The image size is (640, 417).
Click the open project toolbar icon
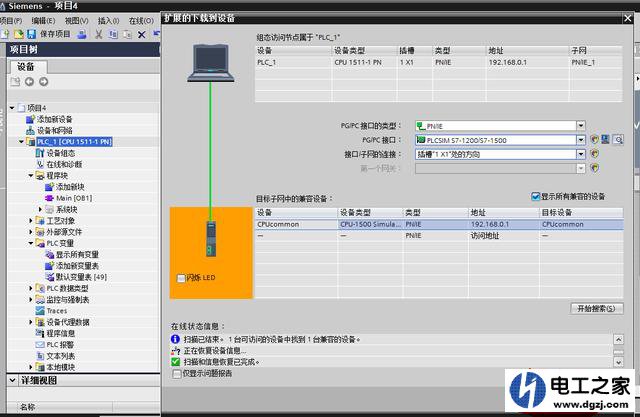pos(18,34)
